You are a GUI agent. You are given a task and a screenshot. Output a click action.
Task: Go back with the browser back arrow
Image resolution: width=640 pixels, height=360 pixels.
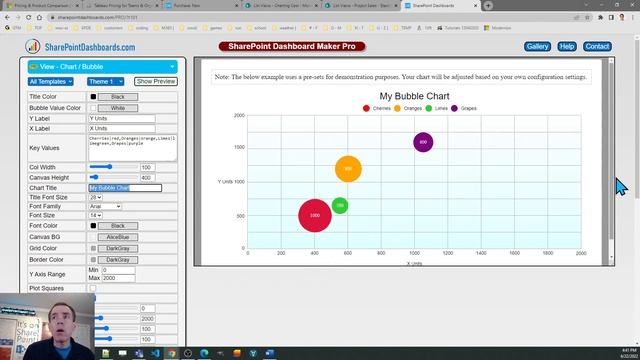(7, 18)
